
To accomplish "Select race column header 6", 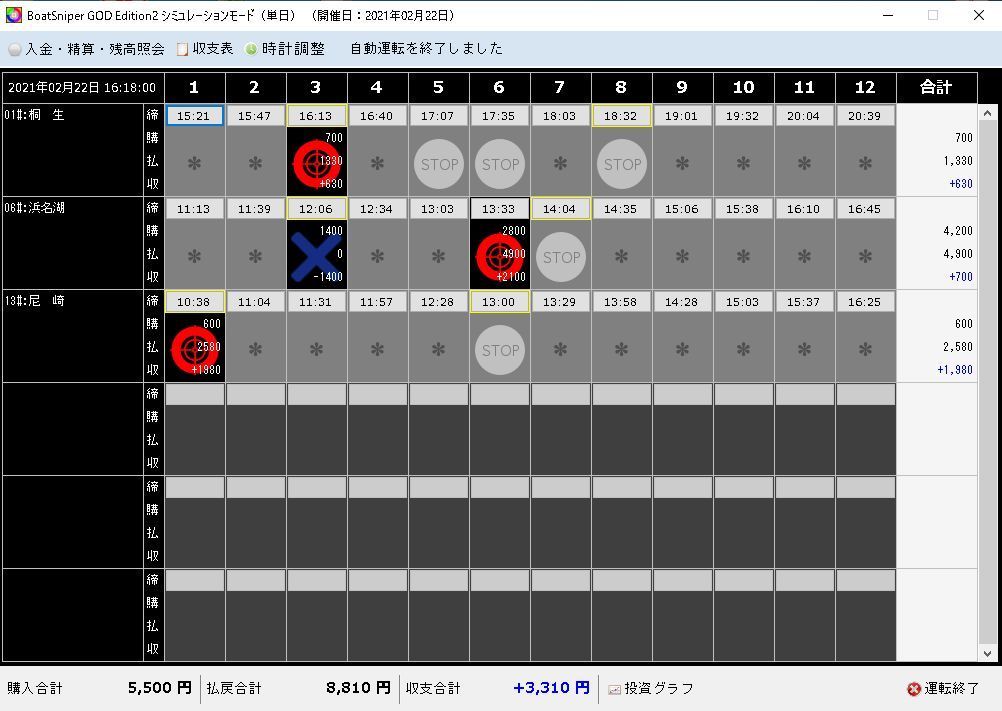I will [x=499, y=88].
